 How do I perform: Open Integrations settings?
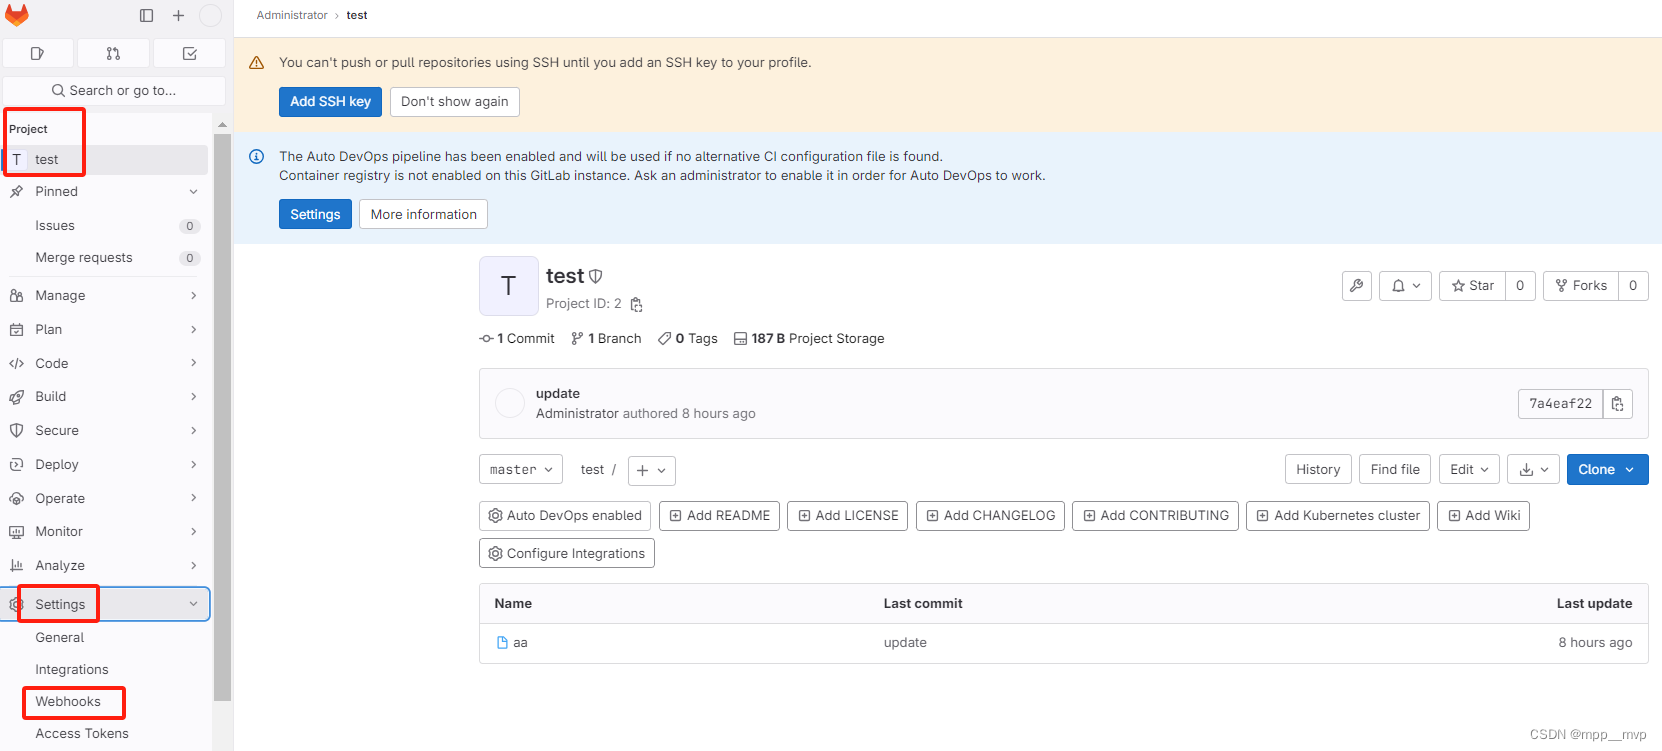pos(106,670)
